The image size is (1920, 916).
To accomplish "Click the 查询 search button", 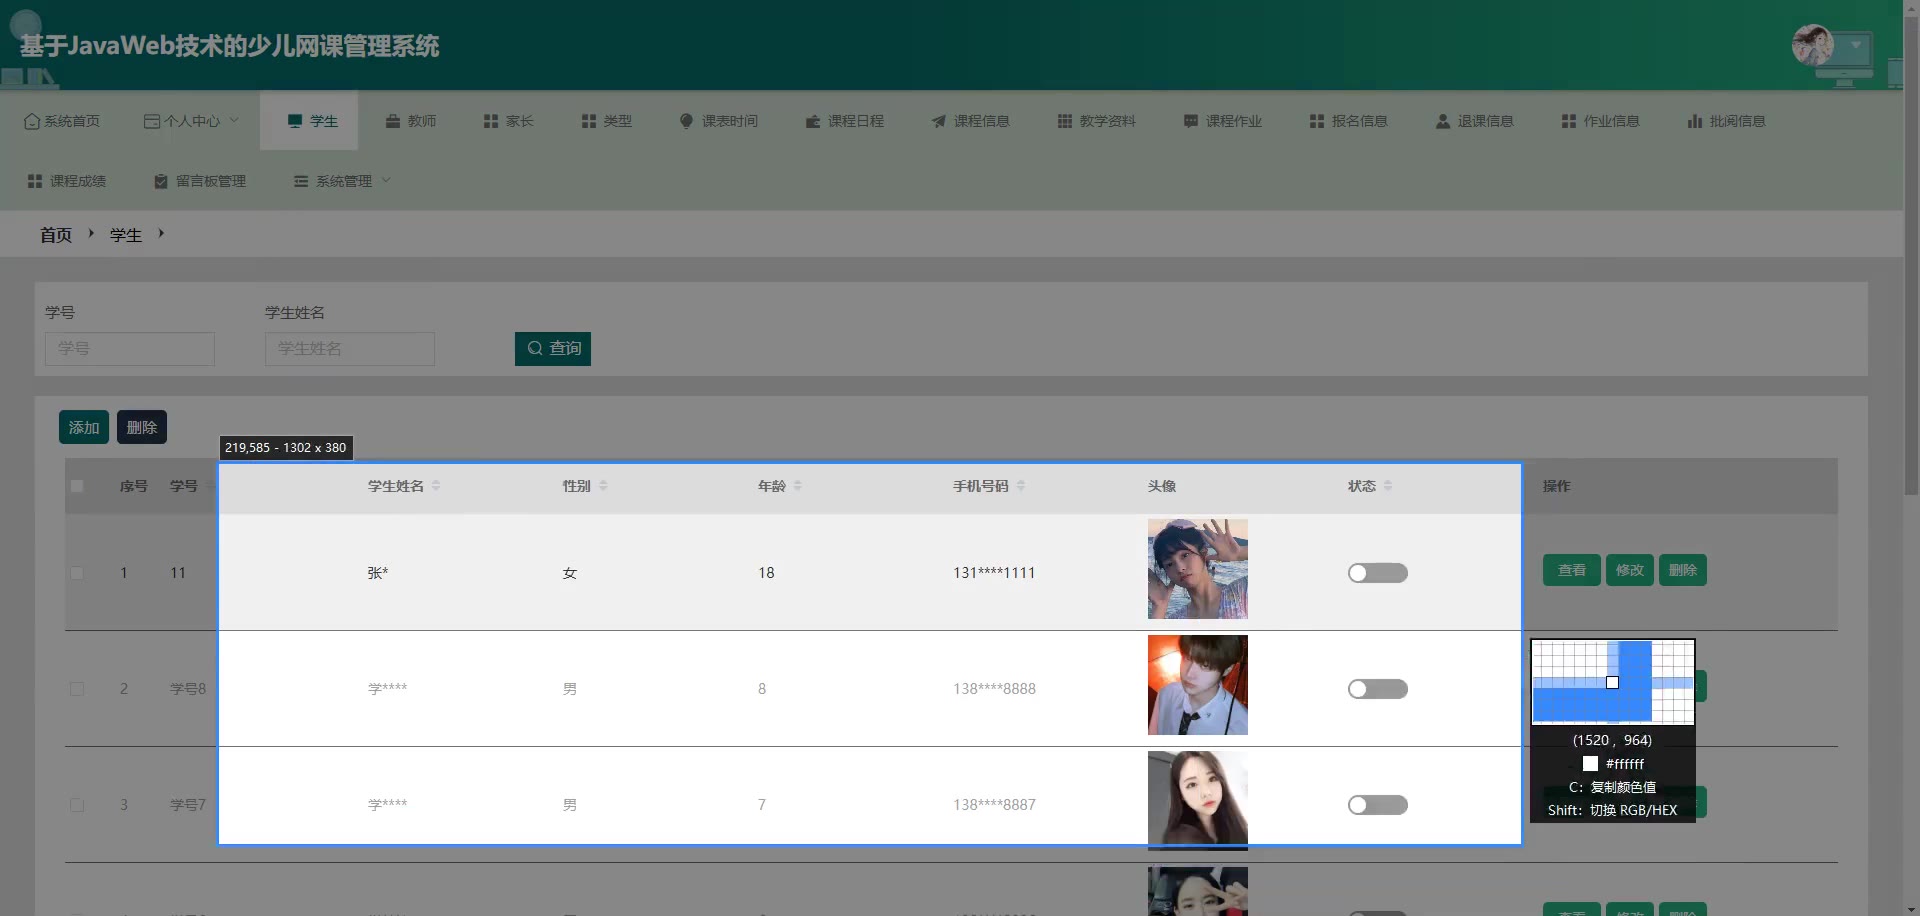I will 553,348.
